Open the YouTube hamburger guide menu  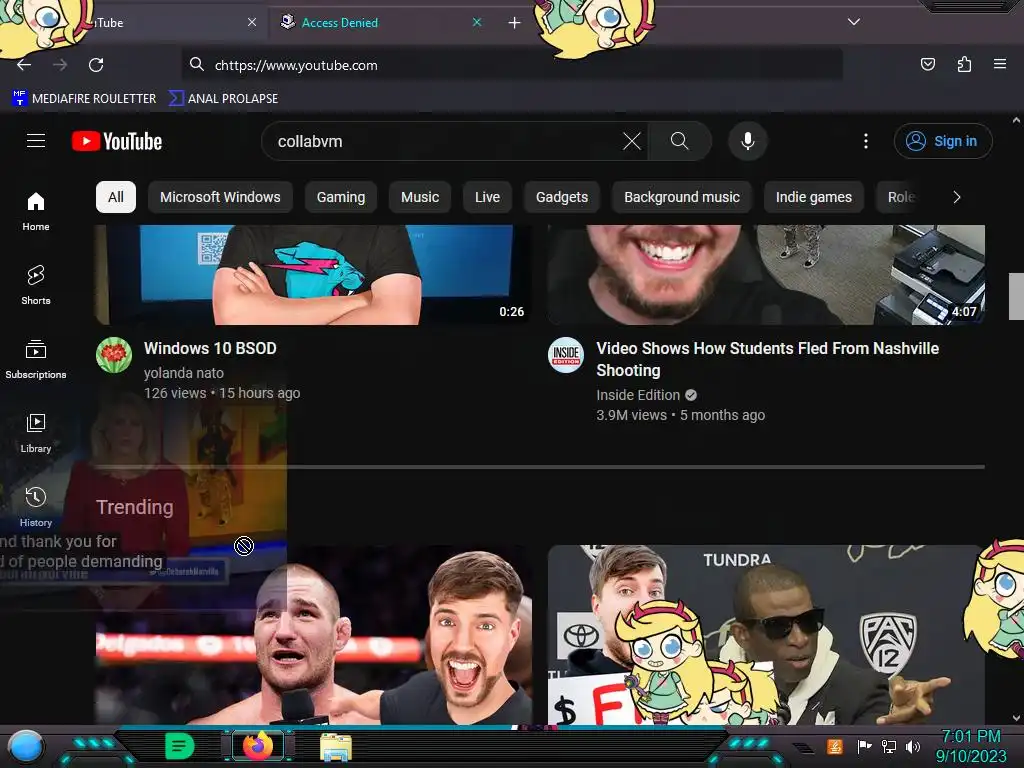coord(36,141)
